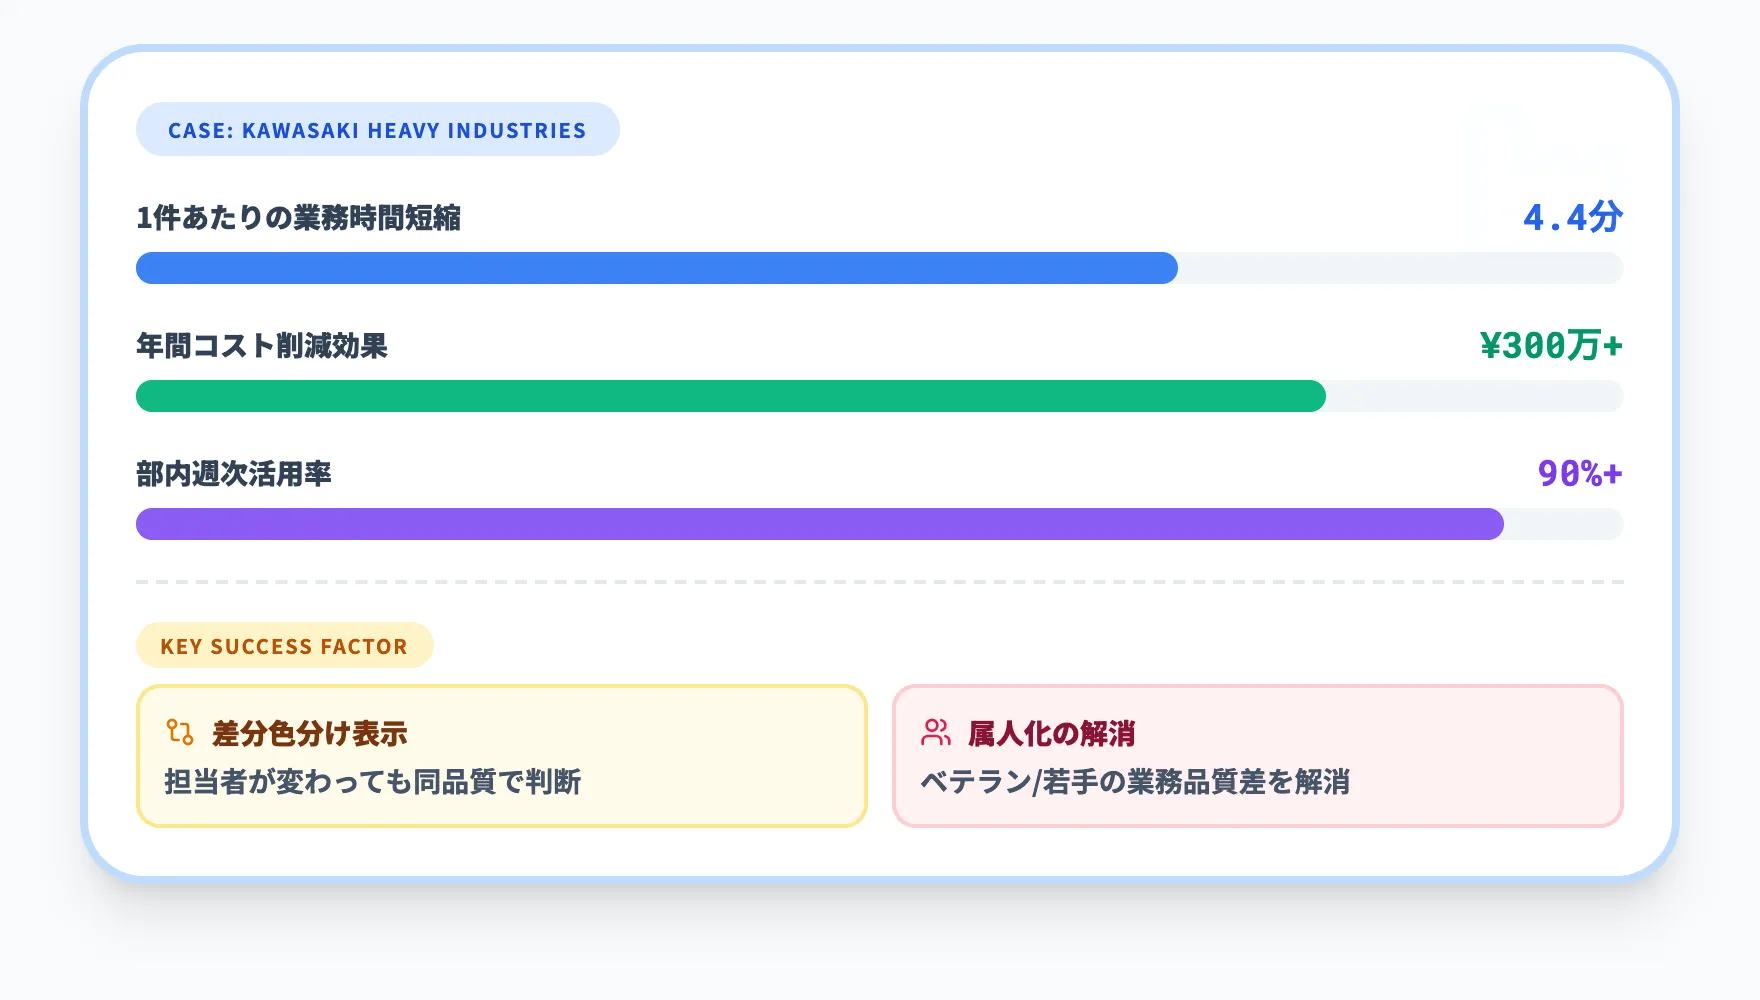Click the 4.4分 value
1760x1000 pixels.
pos(1572,217)
